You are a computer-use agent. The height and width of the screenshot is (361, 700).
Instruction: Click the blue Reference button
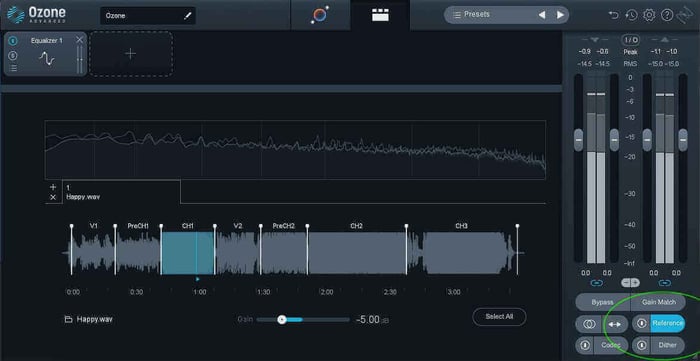(667, 324)
